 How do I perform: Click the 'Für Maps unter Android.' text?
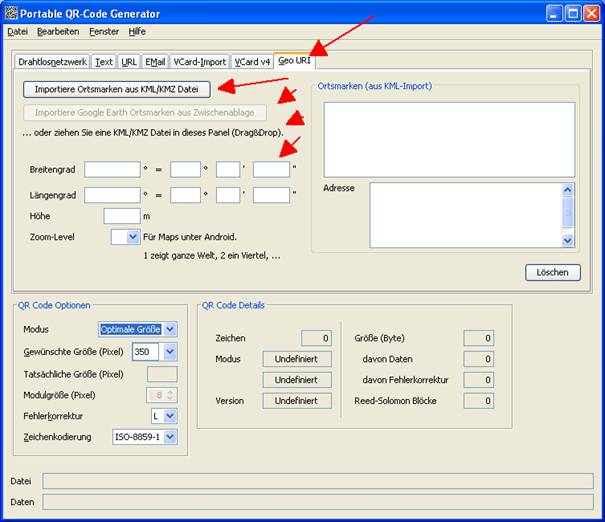point(190,237)
